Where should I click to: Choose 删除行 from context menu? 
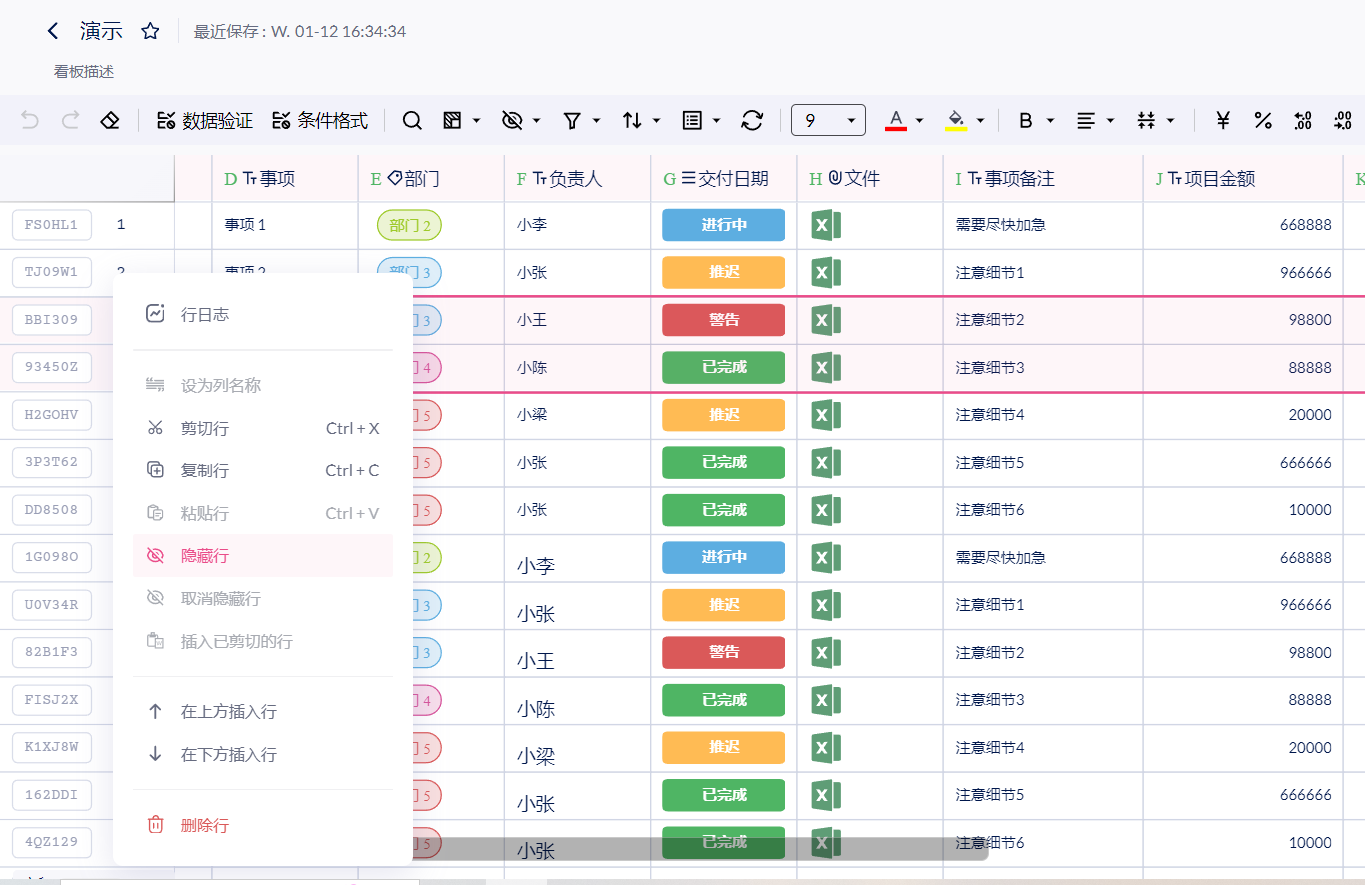(263, 825)
